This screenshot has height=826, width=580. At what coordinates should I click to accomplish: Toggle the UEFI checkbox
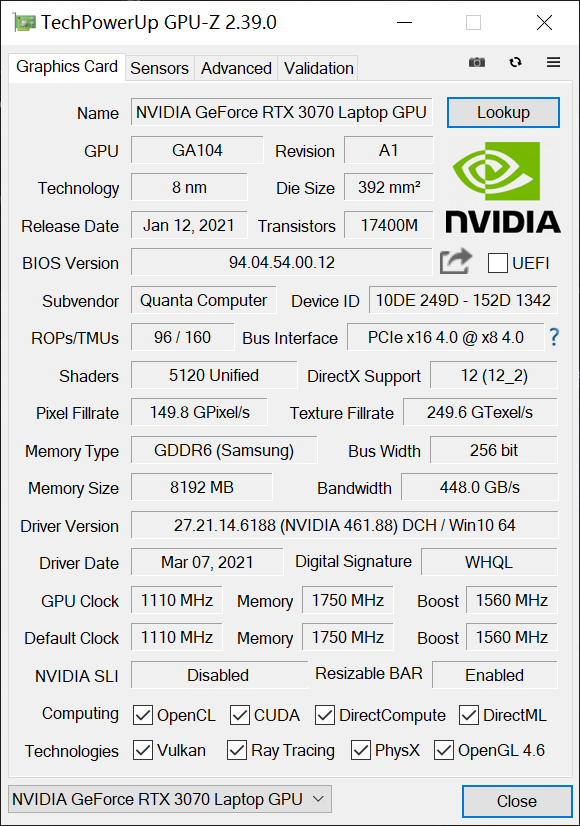tap(497, 262)
